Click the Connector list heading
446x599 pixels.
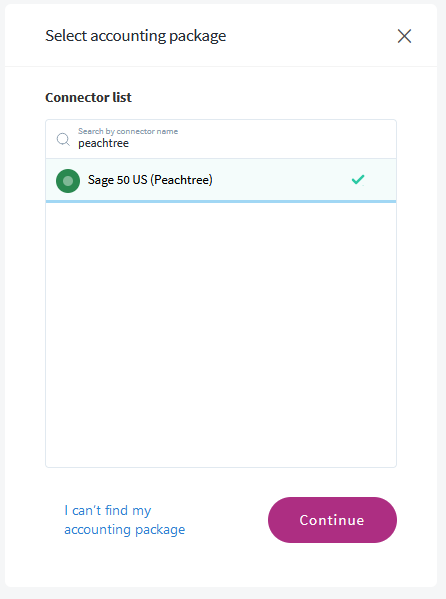[88, 97]
